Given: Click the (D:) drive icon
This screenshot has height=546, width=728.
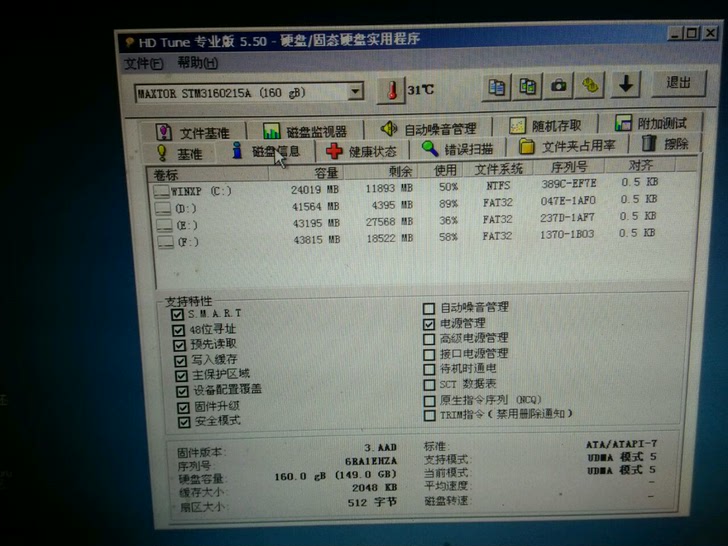Looking at the screenshot, I should pyautogui.click(x=163, y=208).
